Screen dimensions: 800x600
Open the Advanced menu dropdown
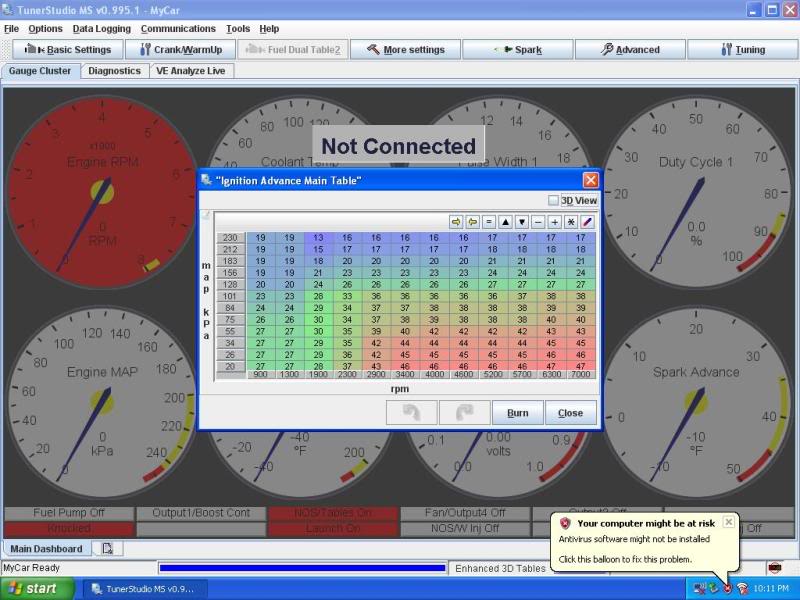tap(631, 48)
